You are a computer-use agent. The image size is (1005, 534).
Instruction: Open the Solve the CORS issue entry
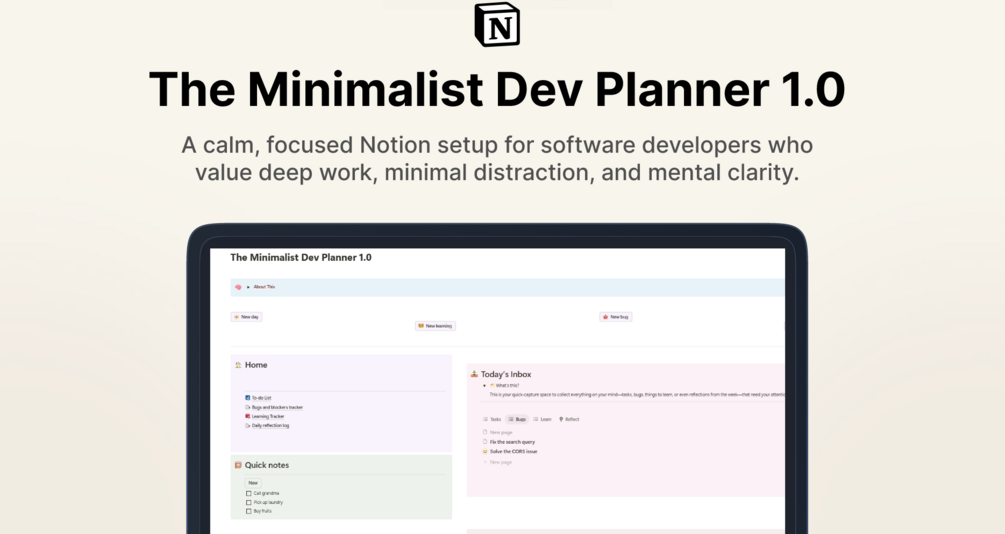pos(513,451)
